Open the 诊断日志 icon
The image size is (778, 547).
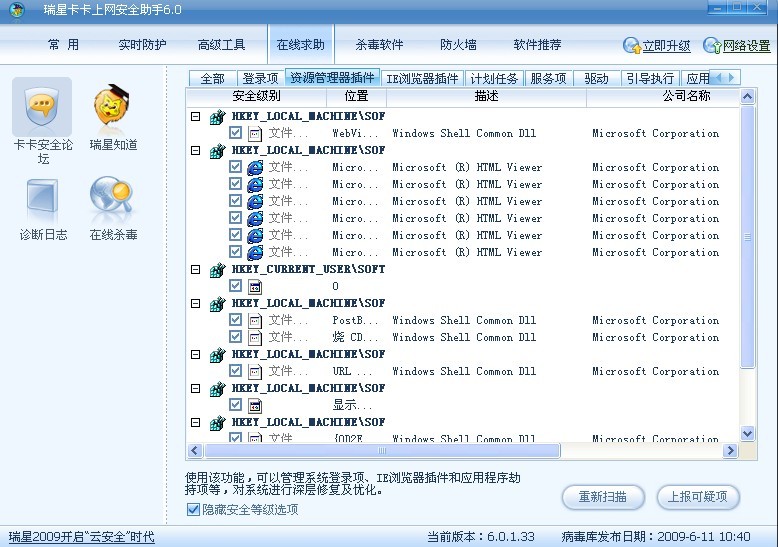[42, 199]
